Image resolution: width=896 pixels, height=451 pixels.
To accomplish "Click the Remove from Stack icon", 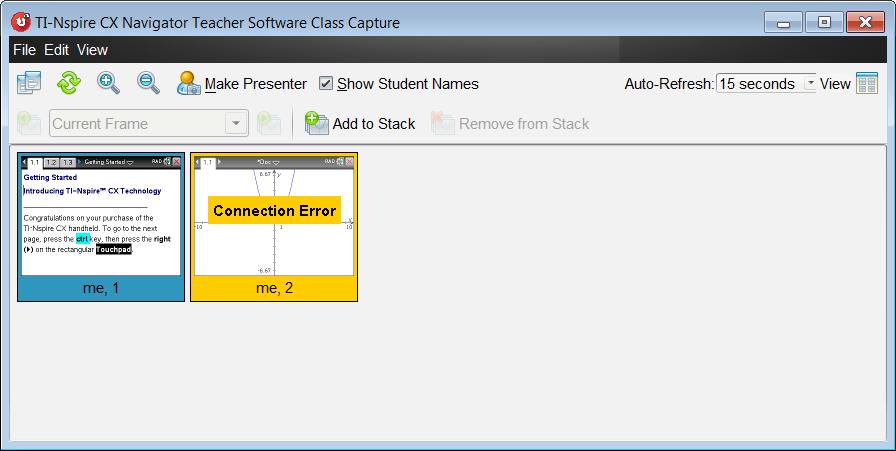I will point(443,123).
